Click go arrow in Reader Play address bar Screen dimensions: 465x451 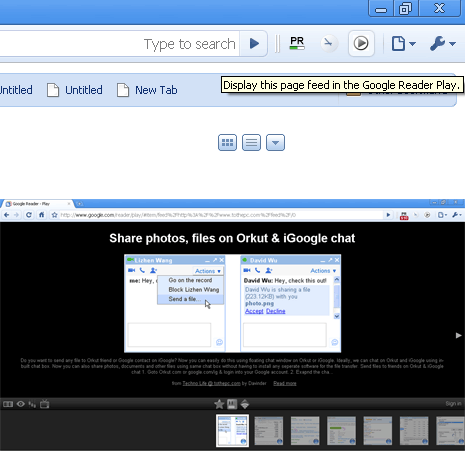388,215
